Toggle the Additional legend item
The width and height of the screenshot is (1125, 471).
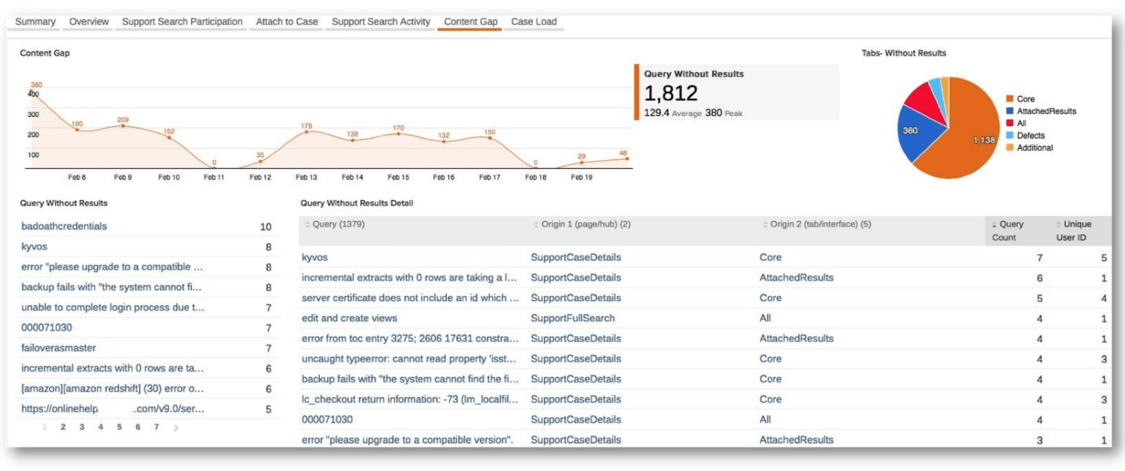[1034, 148]
